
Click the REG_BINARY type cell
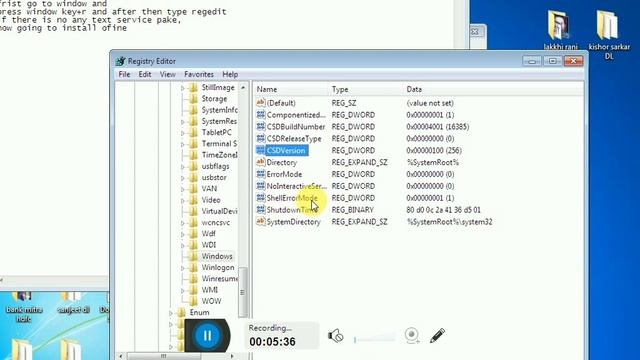[353, 210]
